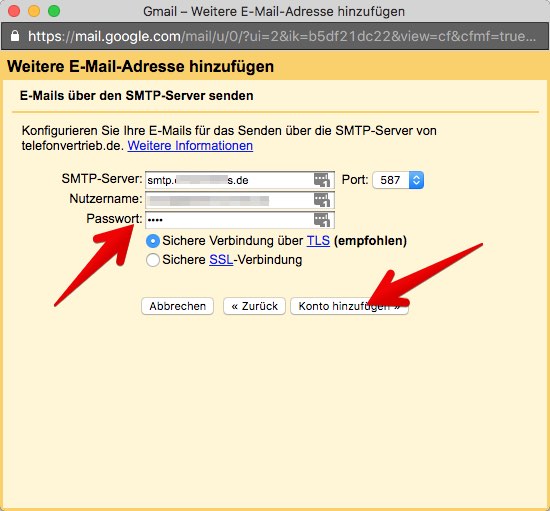Viewport: 550px width, 511px height.
Task: Click the mail.google.com URL in address bar
Action: coord(282,36)
